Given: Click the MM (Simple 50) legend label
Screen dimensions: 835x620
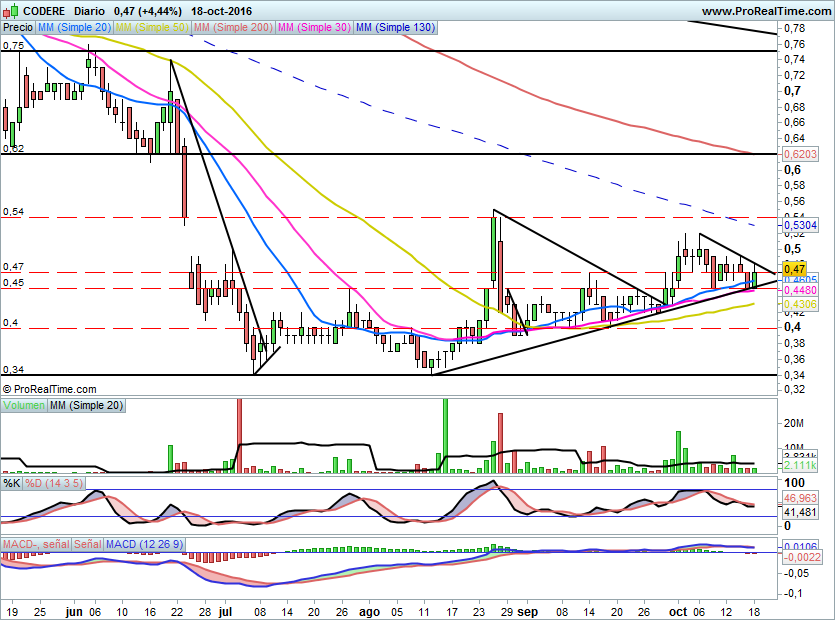Looking at the screenshot, I should pyautogui.click(x=152, y=28).
